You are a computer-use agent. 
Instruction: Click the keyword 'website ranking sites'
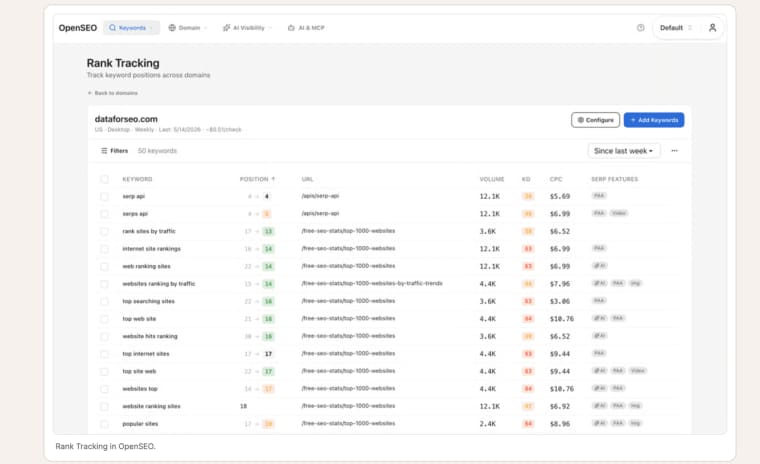[151, 406]
